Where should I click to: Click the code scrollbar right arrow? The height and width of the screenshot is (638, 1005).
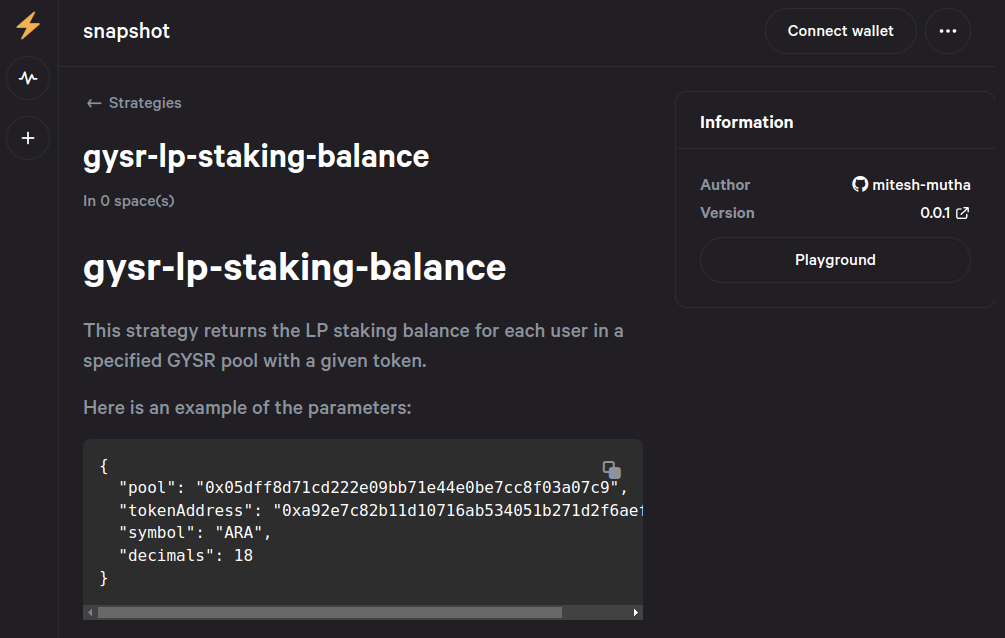pos(635,612)
